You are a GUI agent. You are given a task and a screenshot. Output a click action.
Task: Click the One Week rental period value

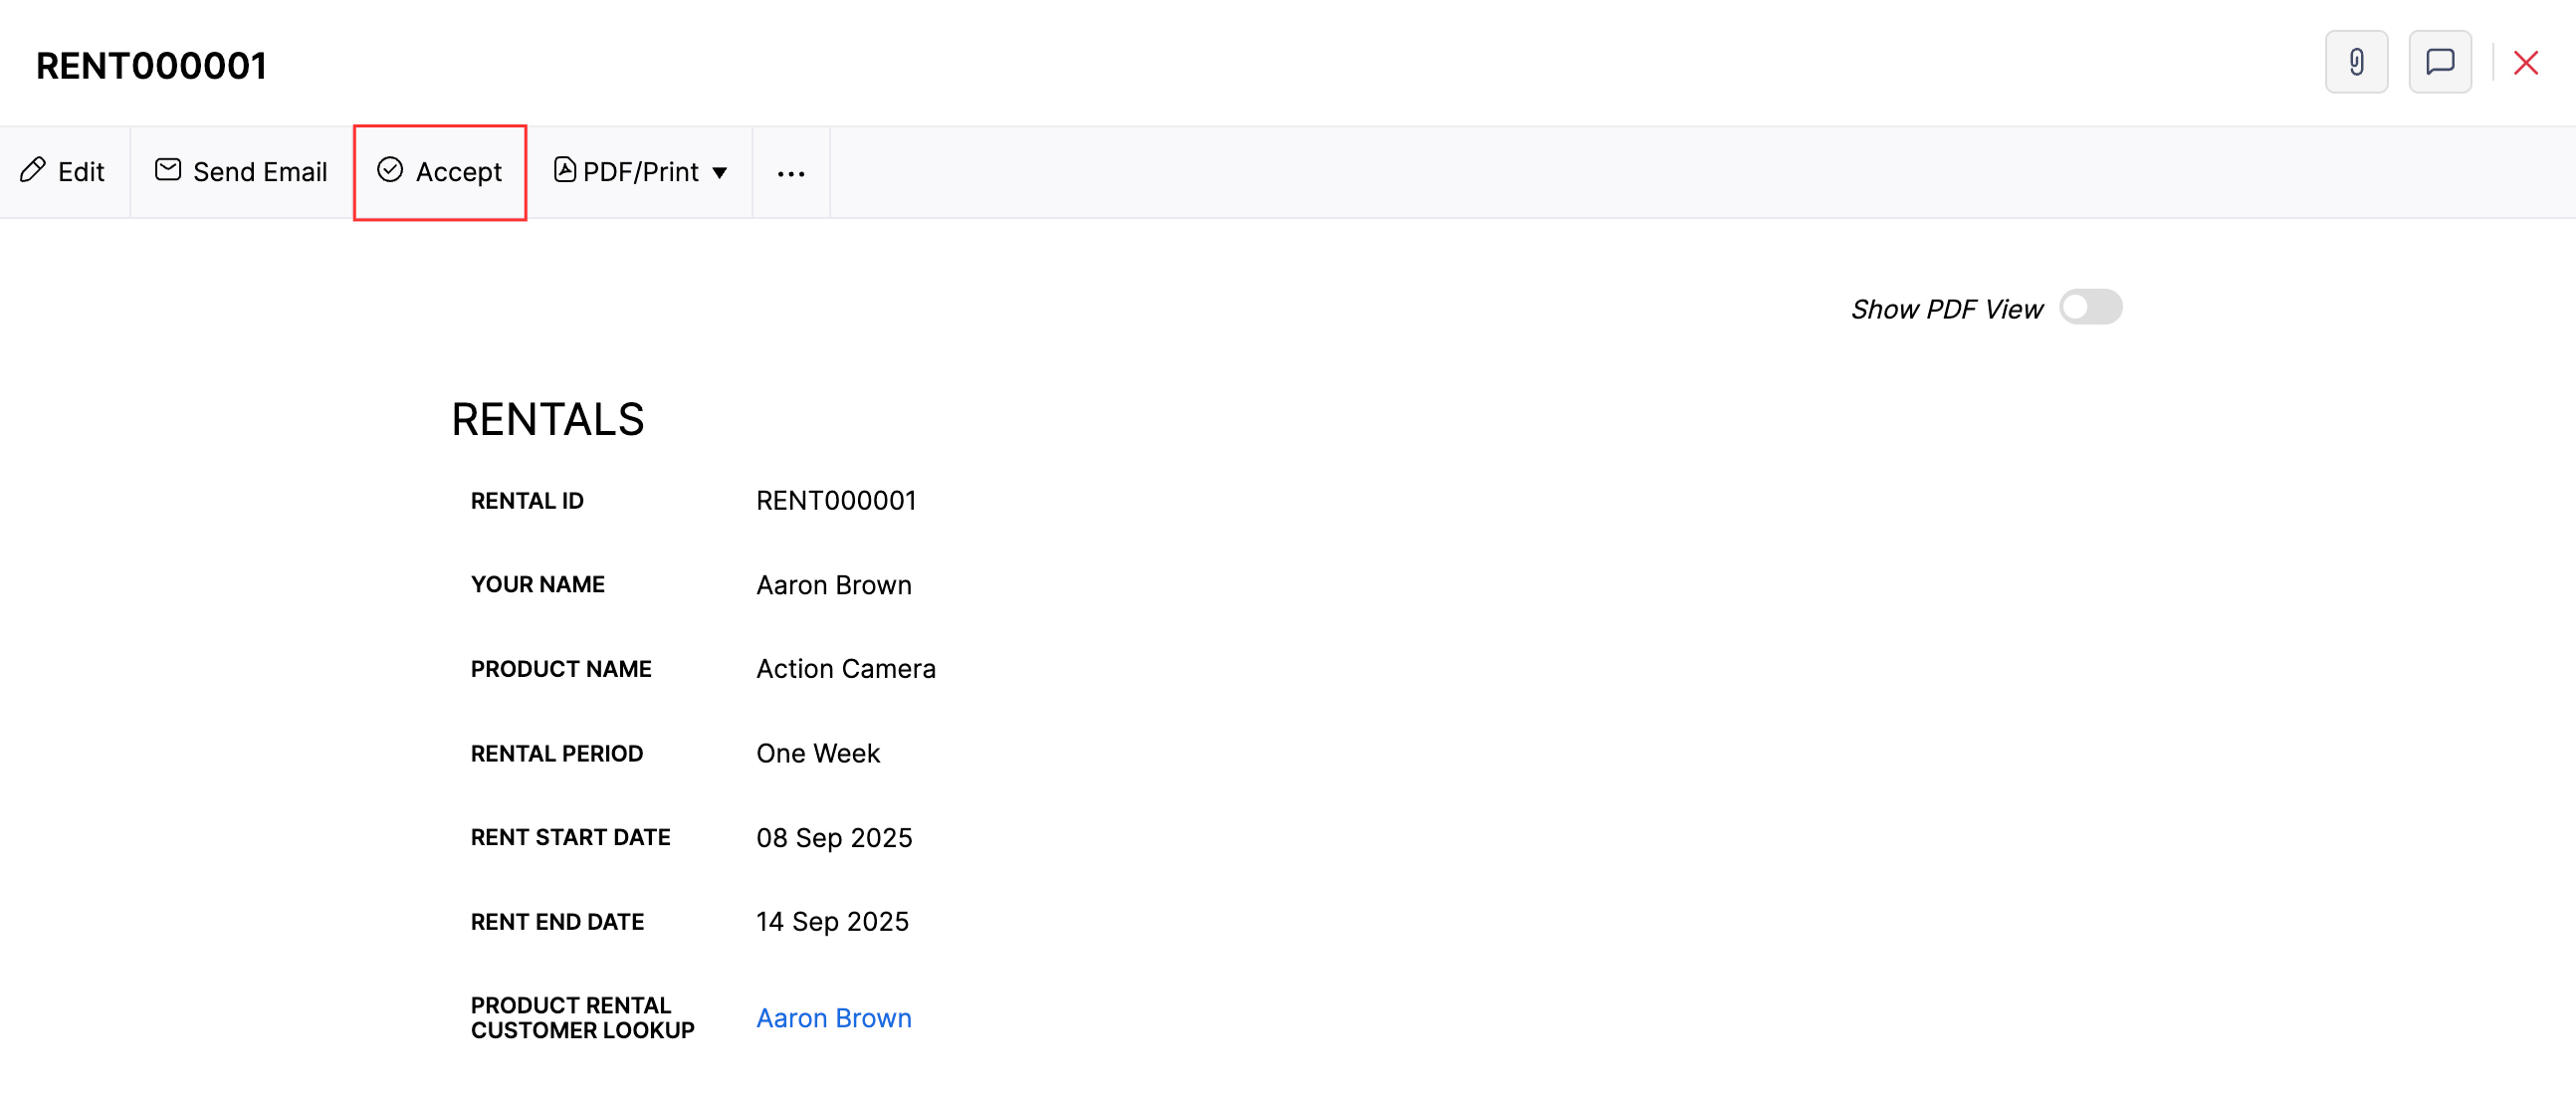pyautogui.click(x=817, y=753)
